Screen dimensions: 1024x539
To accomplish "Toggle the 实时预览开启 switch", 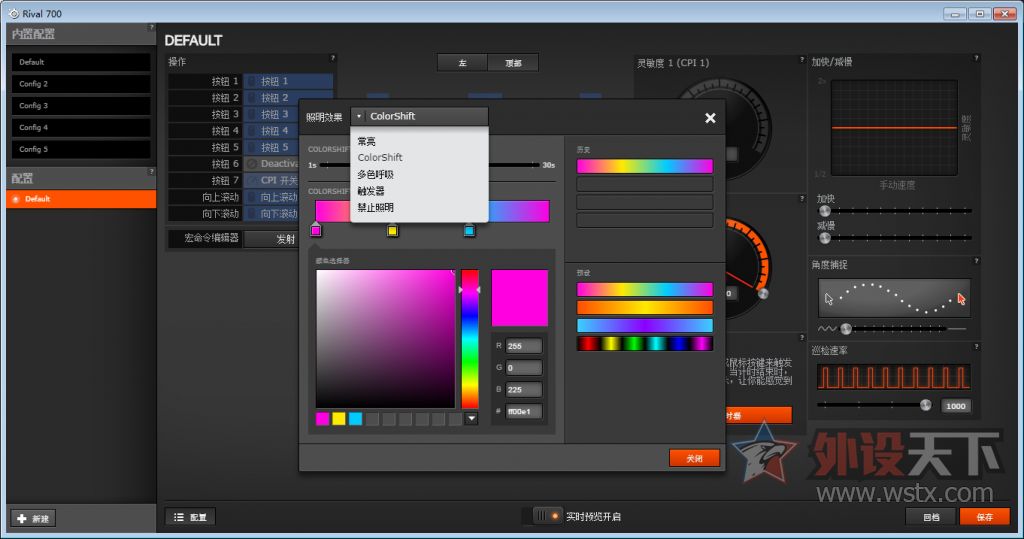I will 547,516.
